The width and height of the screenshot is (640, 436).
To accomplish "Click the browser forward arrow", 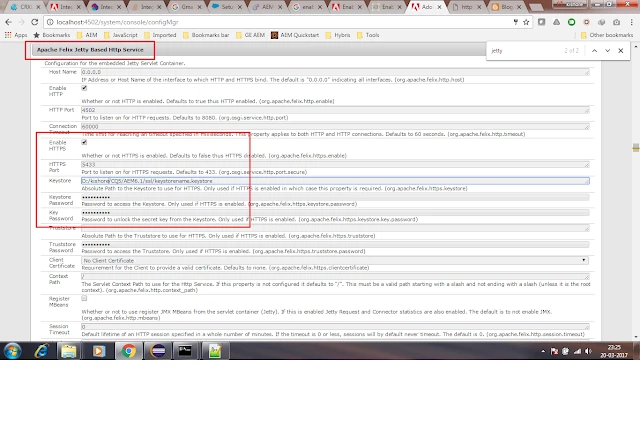I will pos(21,22).
